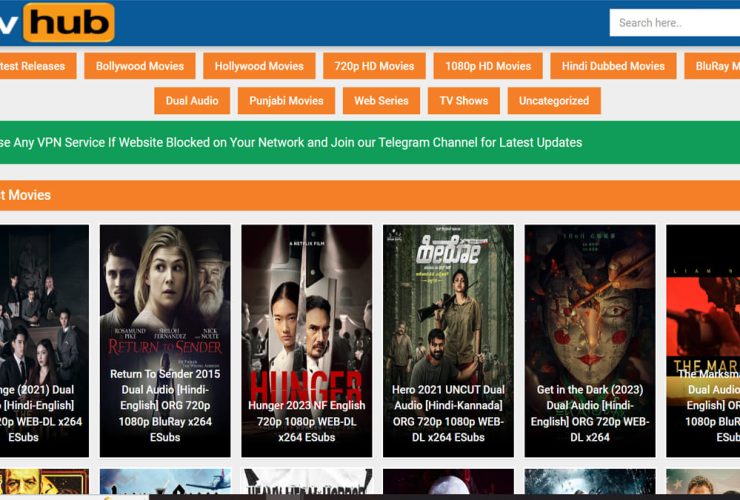
Task: Select 720p HD Movies category
Action: (x=374, y=66)
